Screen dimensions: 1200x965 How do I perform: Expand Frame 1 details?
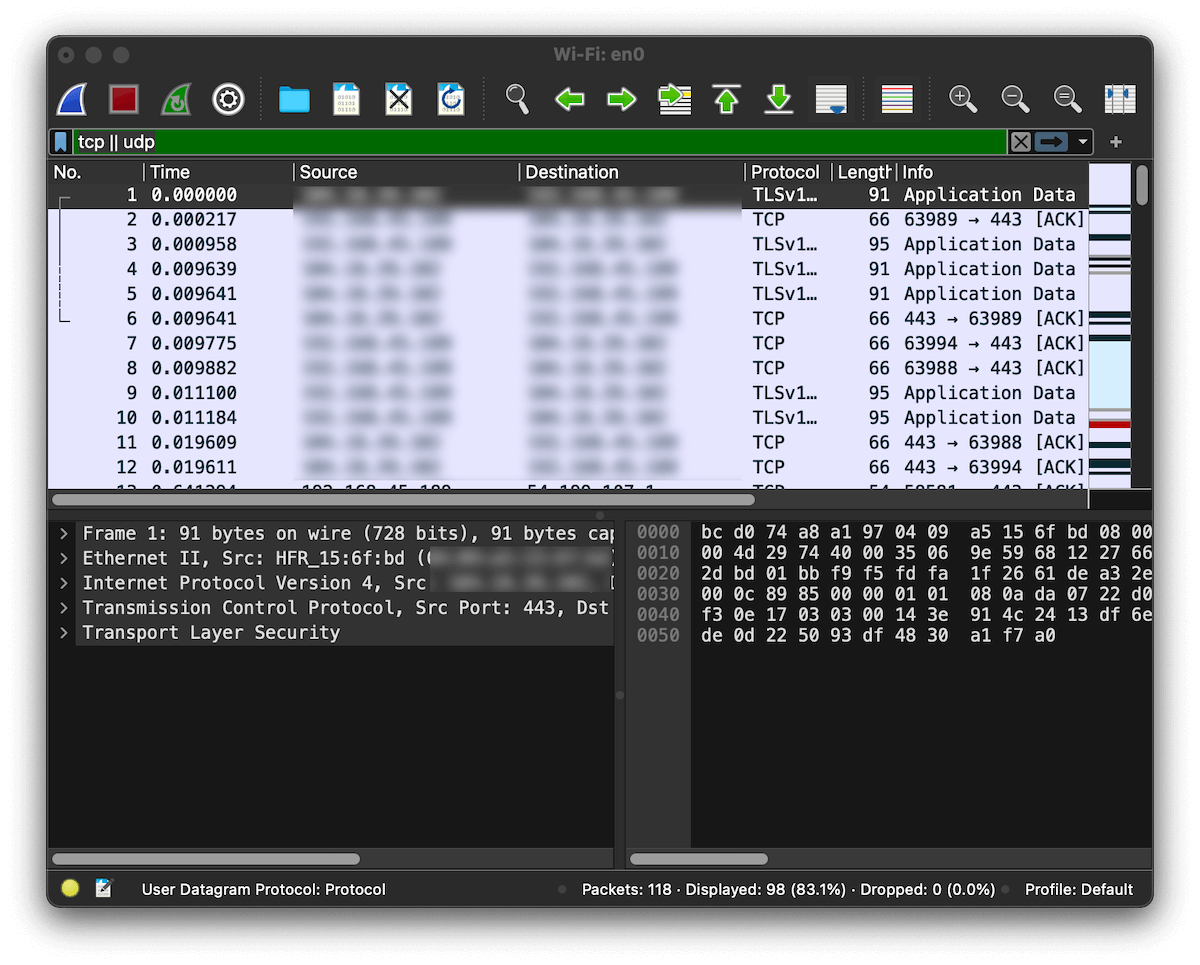[63, 534]
